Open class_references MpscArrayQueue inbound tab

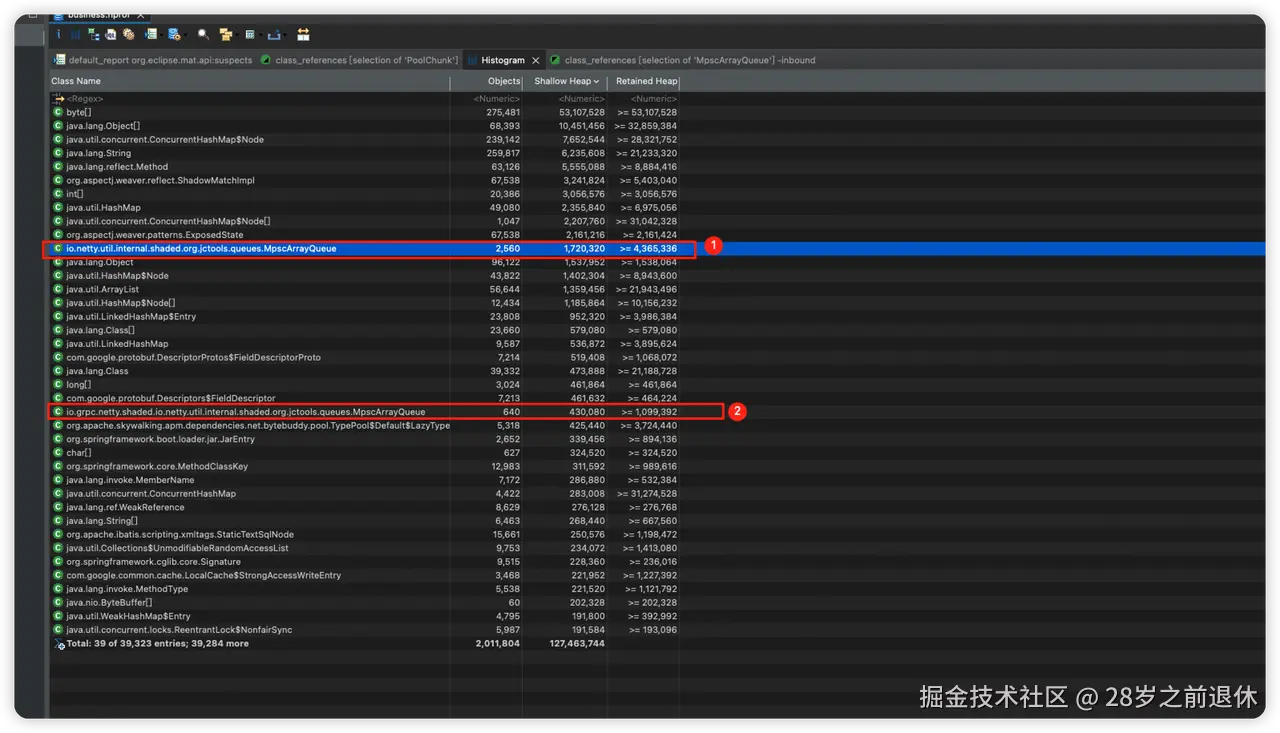683,60
